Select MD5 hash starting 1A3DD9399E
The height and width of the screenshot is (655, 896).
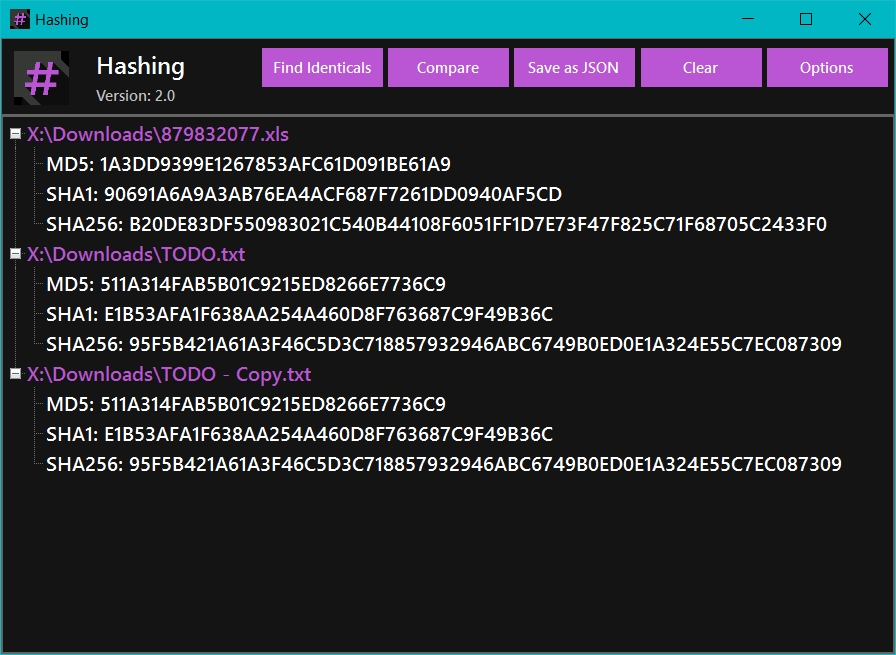(249, 165)
